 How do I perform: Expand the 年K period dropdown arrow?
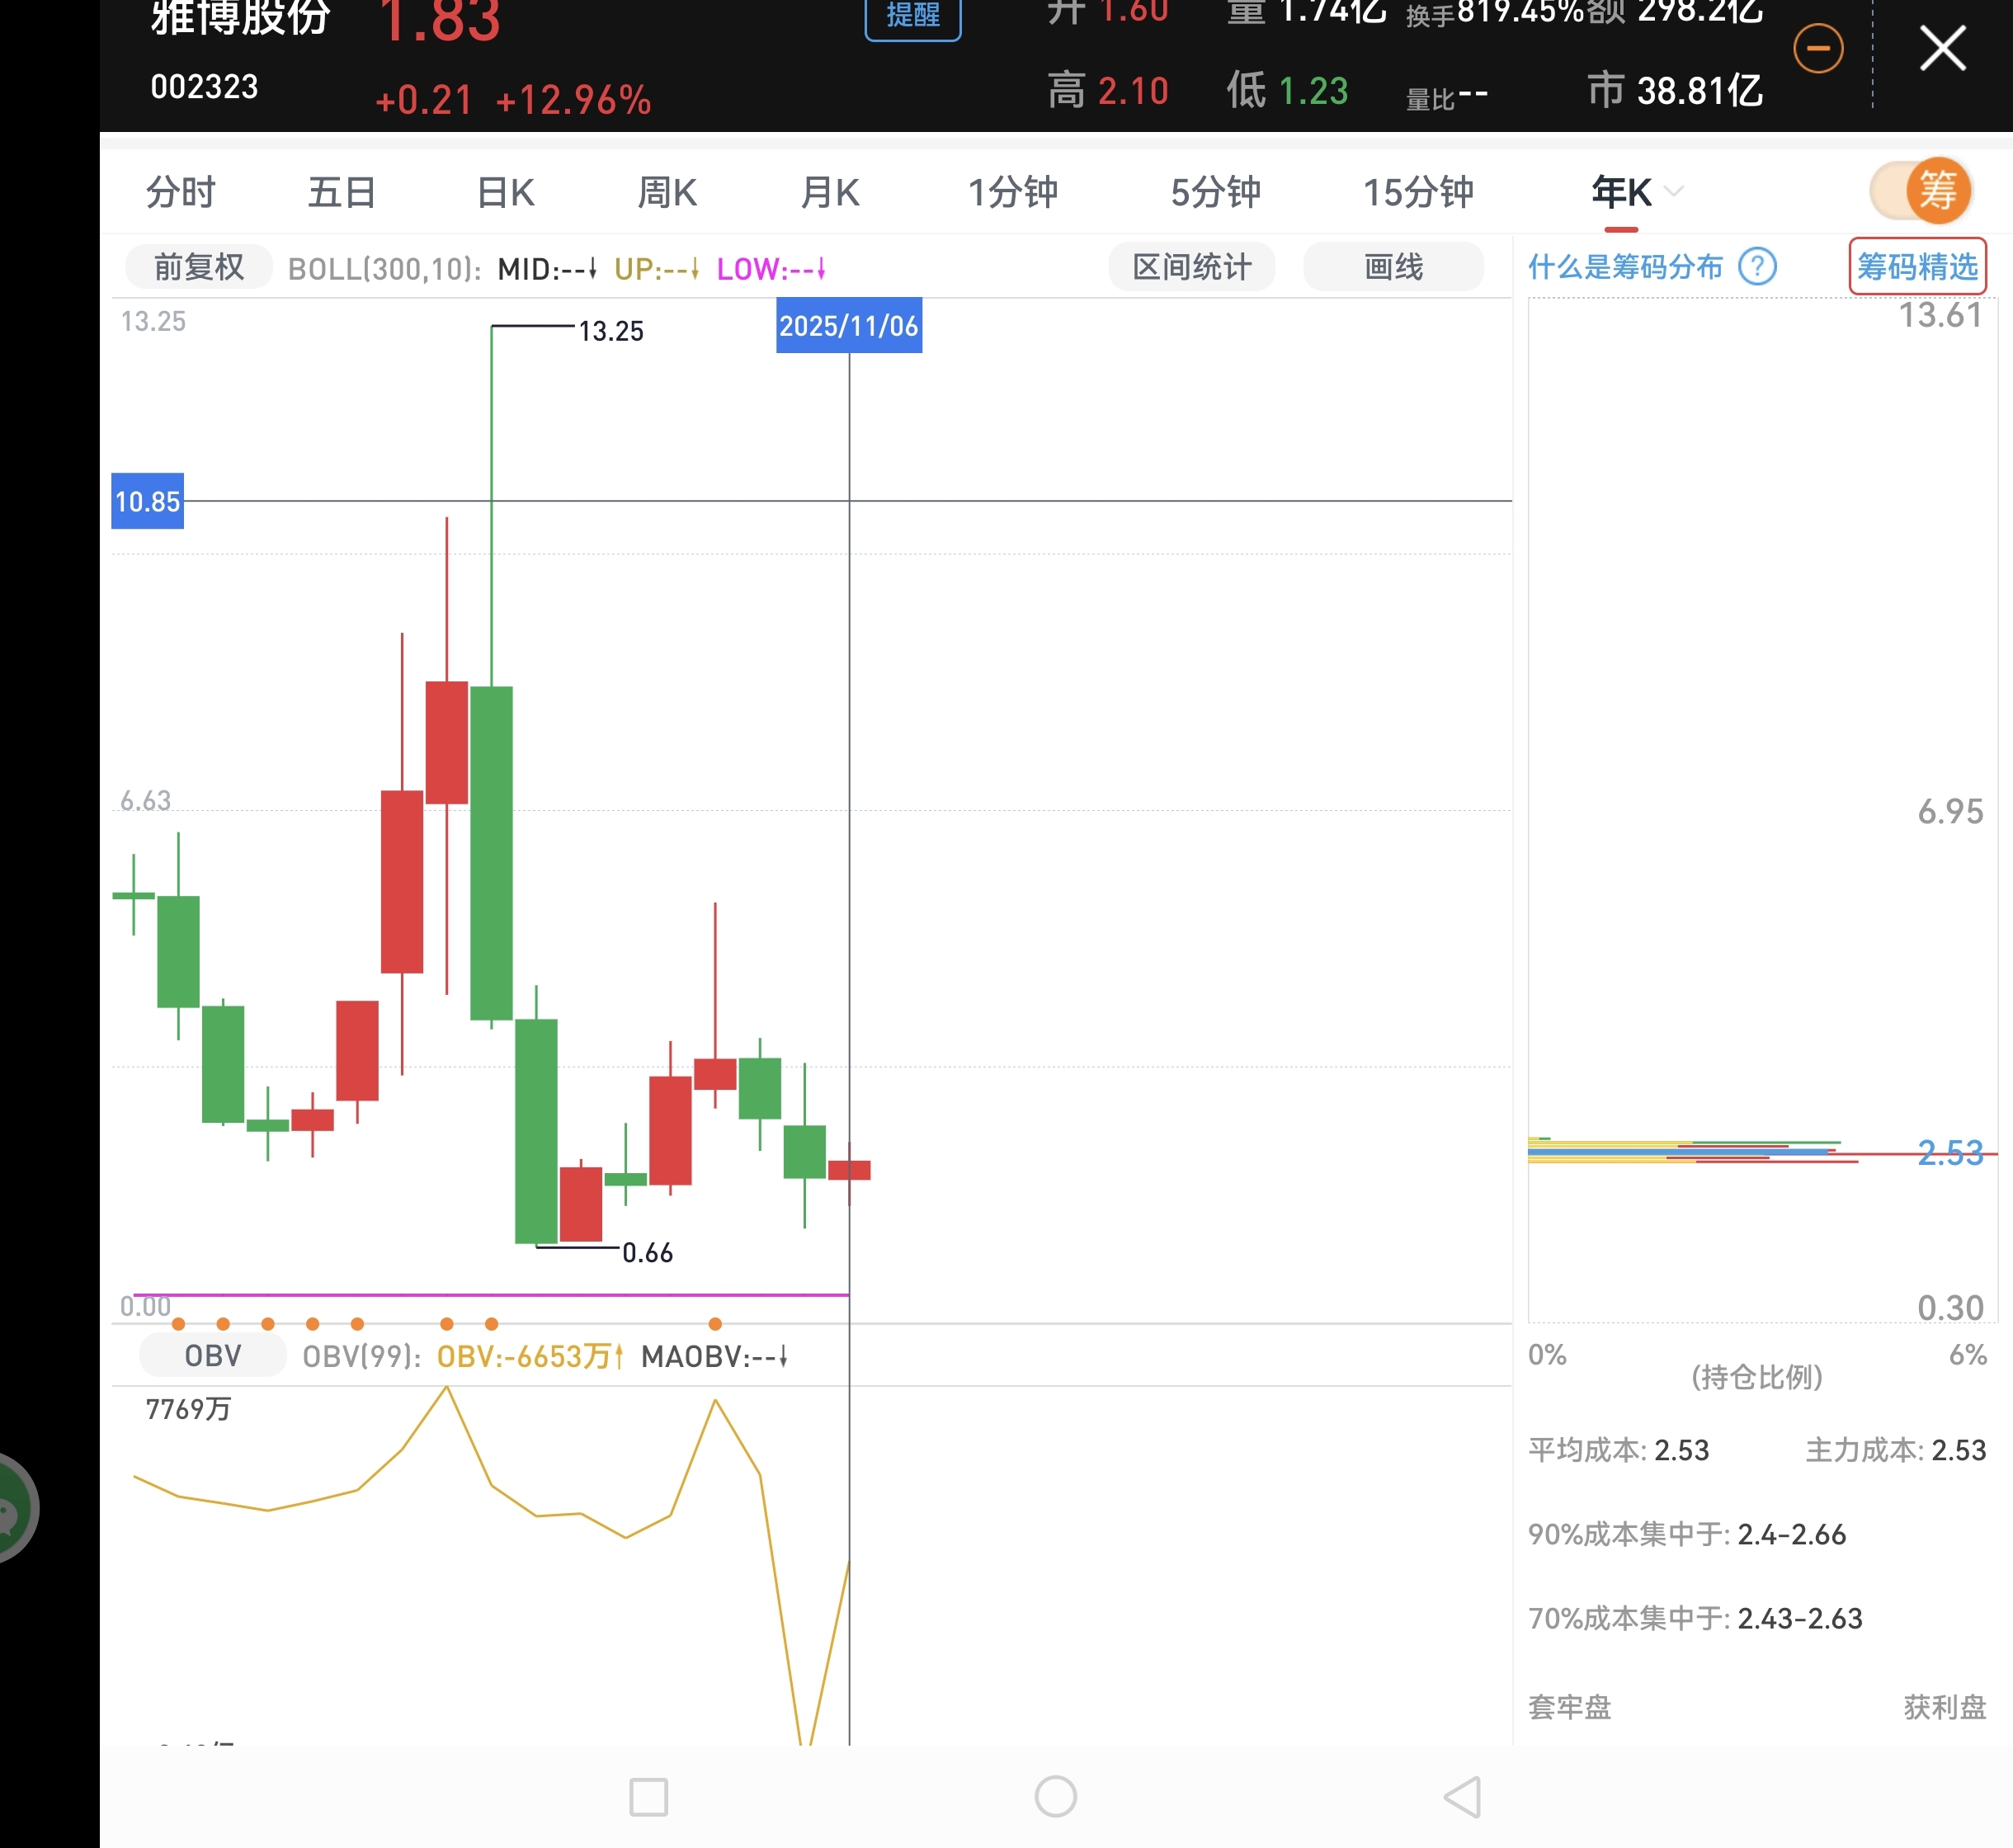pos(1674,191)
